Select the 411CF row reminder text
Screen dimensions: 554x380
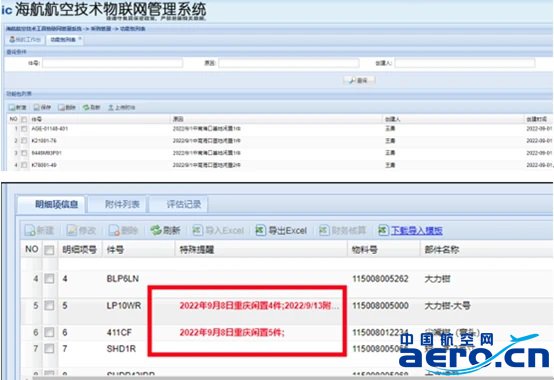(x=232, y=332)
